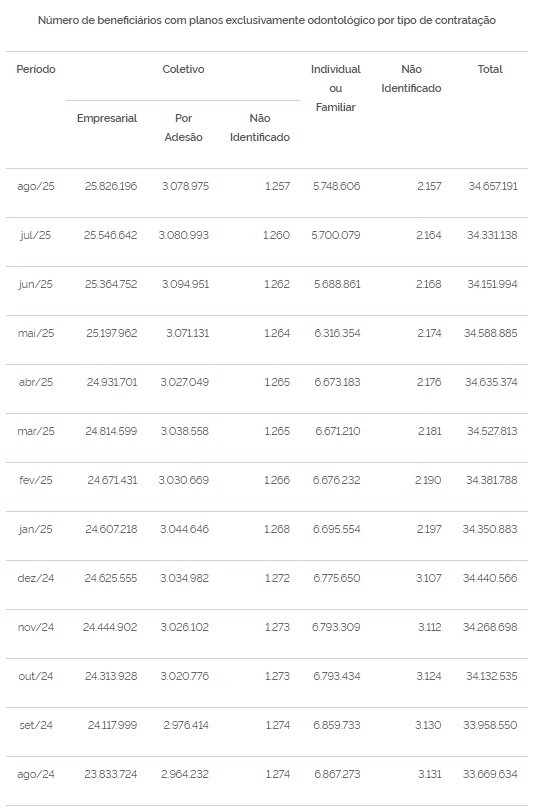Click mar/25 total value 34.527.813
This screenshot has width=535, height=809.
[492, 431]
